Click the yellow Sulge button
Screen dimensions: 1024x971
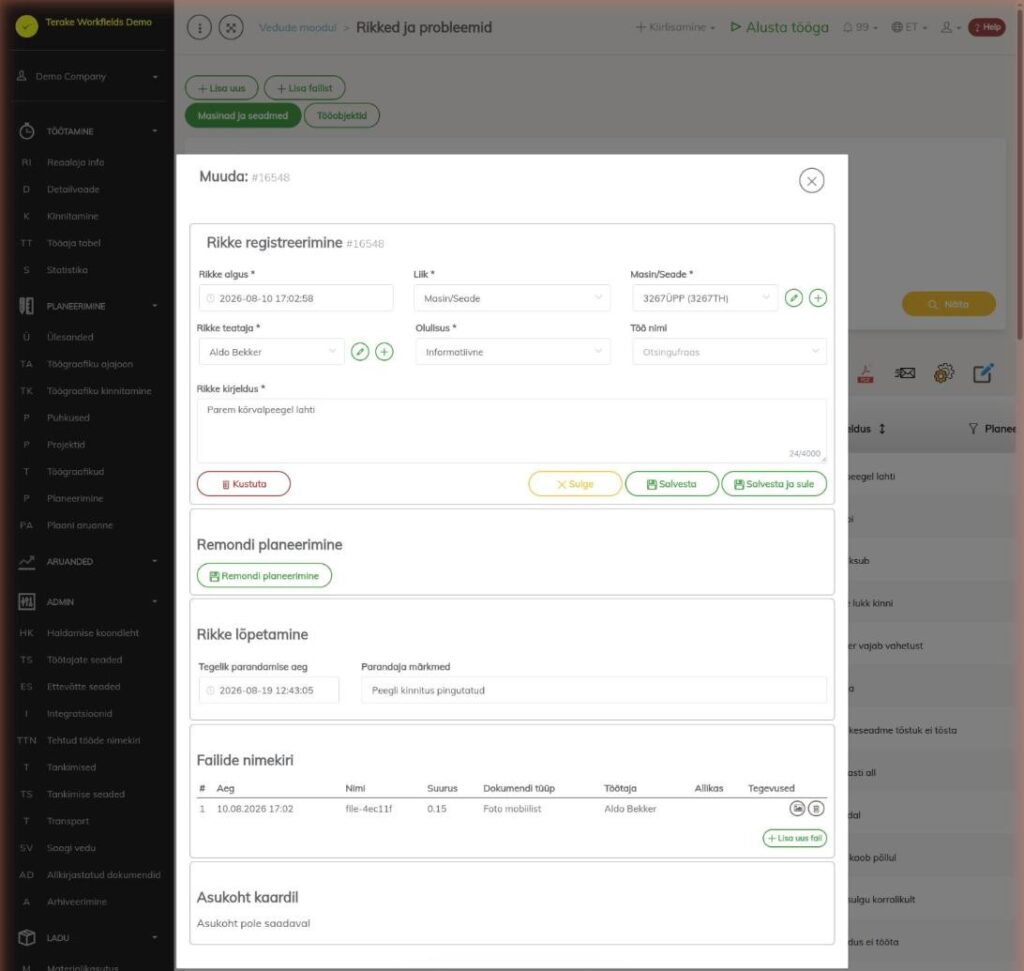[x=575, y=484]
